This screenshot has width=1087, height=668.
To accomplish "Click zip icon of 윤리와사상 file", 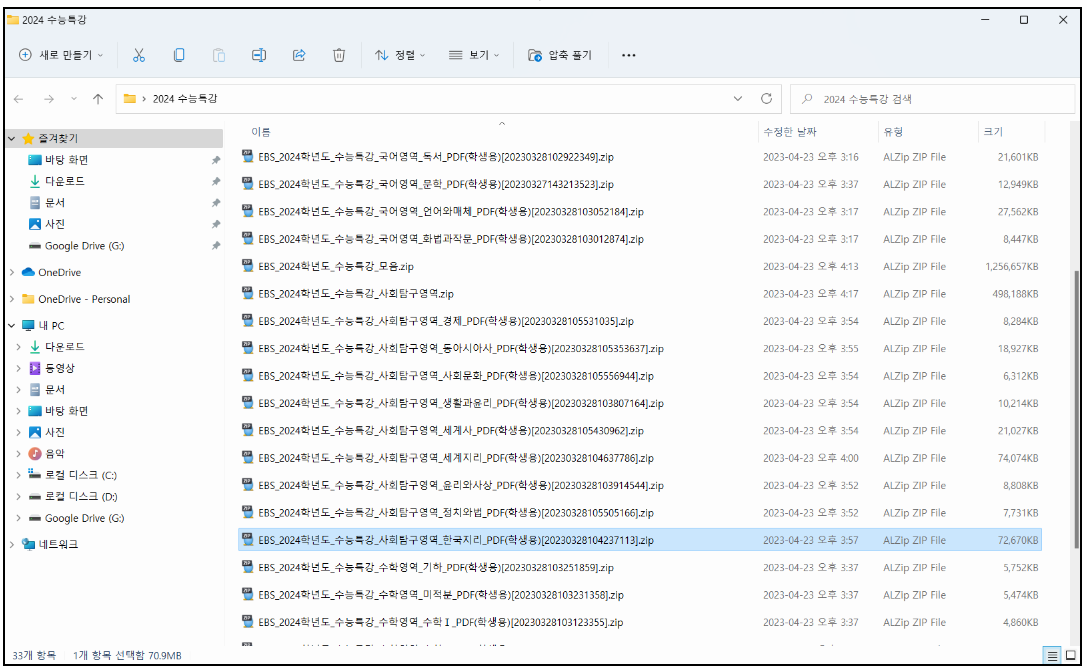I will point(247,484).
